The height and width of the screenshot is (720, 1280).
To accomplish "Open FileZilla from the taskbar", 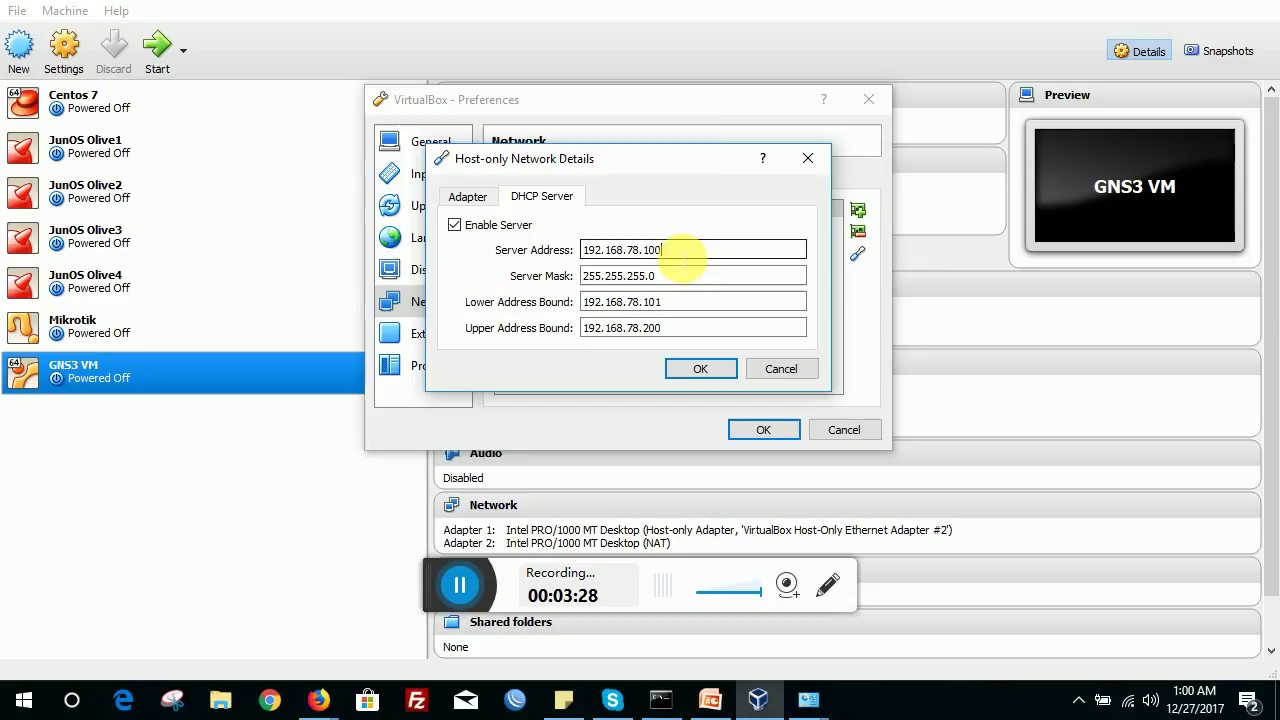I will 417,700.
